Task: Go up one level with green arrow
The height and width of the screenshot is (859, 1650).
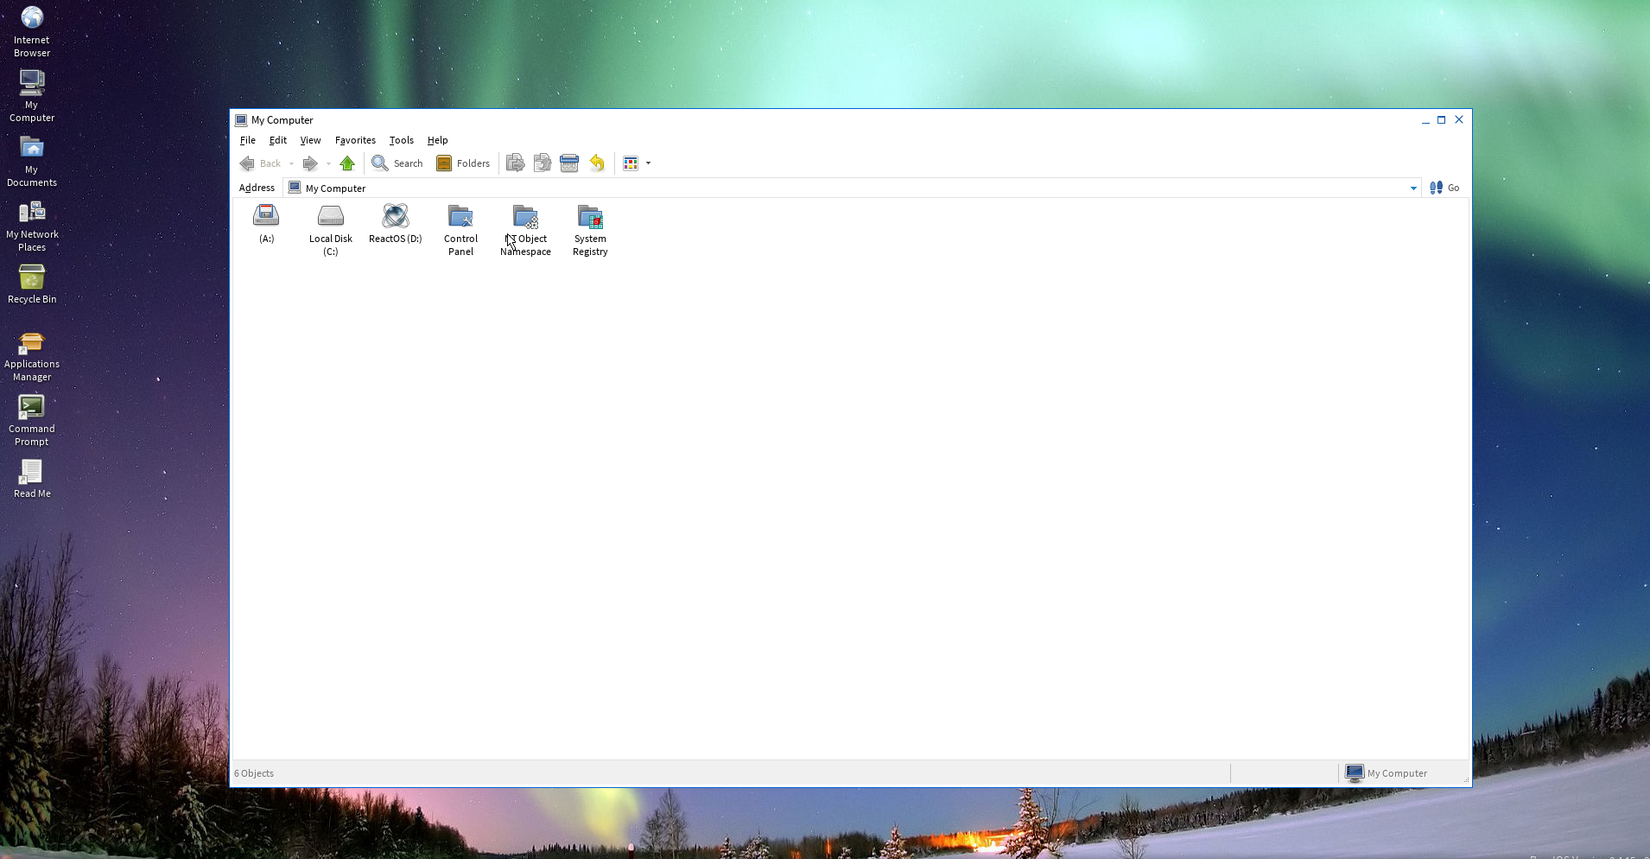Action: pos(347,163)
